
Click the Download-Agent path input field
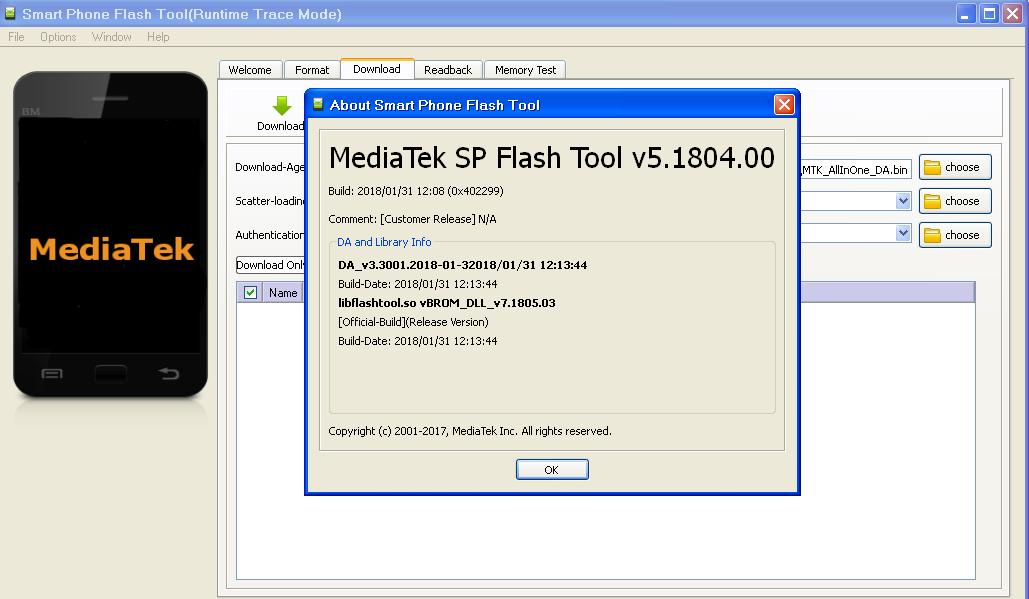[x=856, y=170]
